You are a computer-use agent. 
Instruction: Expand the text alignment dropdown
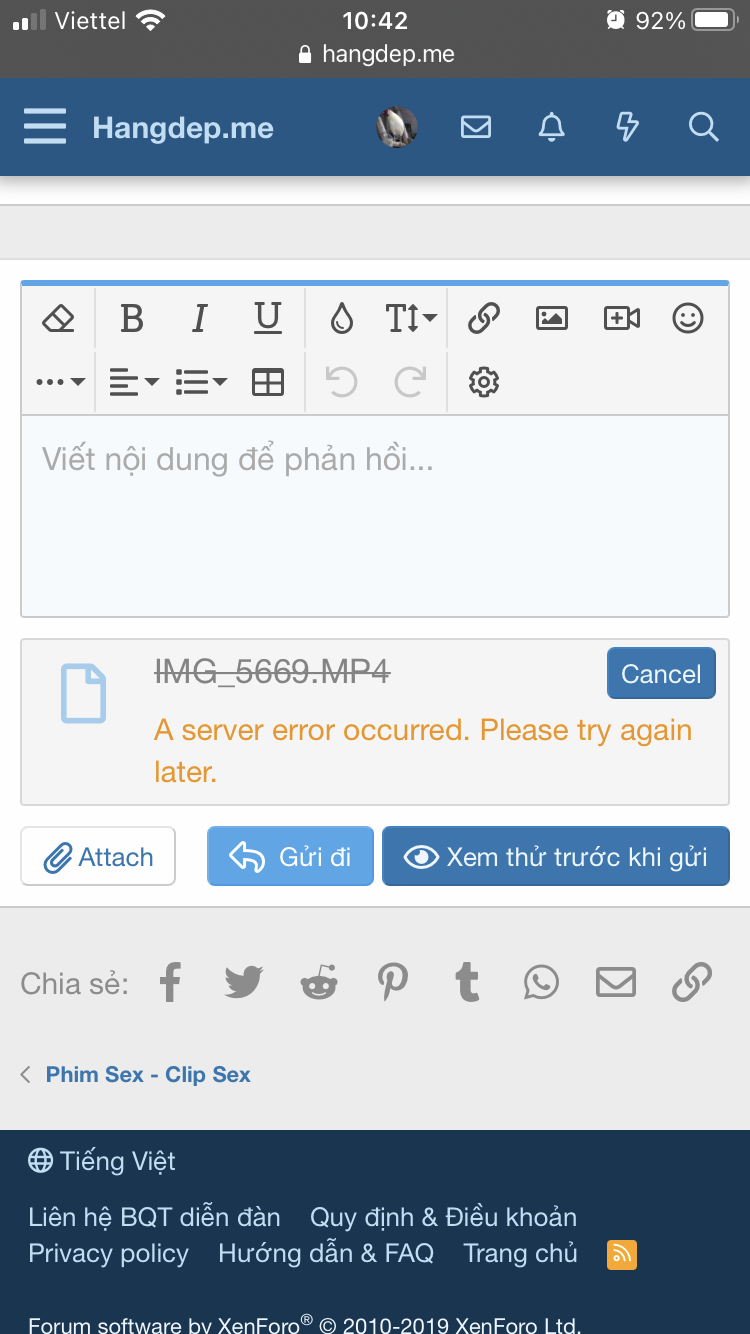133,382
